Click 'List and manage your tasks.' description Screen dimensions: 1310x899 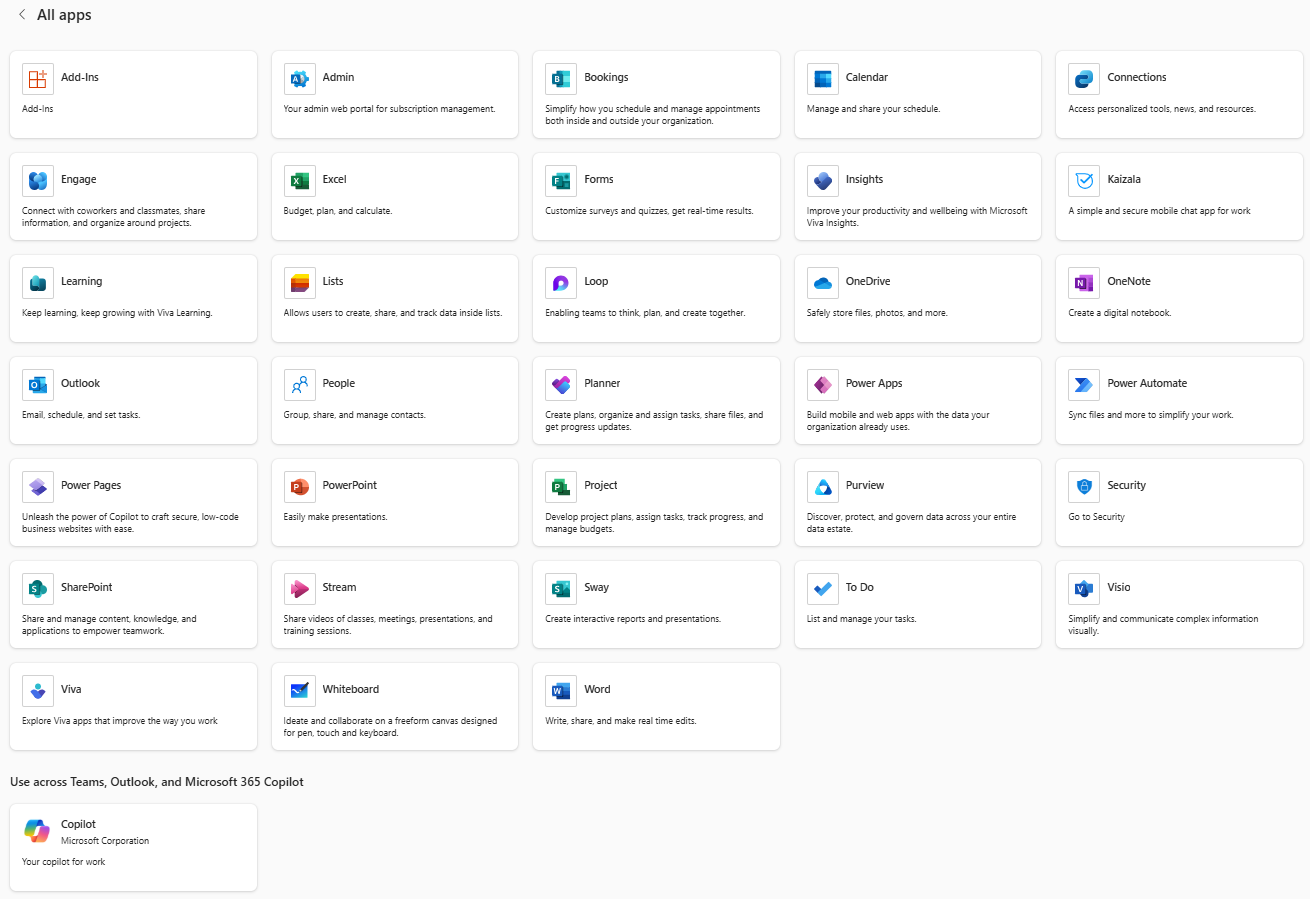(862, 619)
